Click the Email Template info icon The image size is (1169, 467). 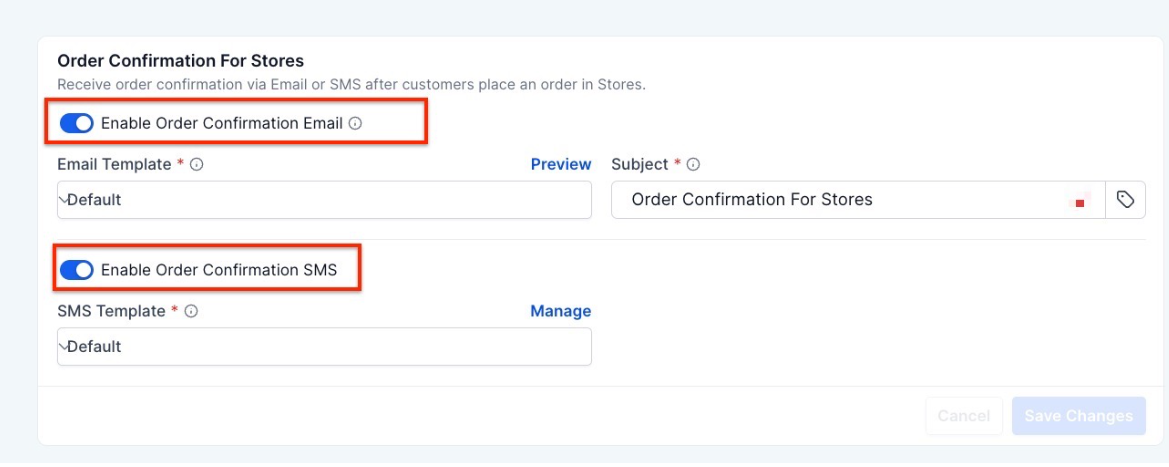point(197,165)
